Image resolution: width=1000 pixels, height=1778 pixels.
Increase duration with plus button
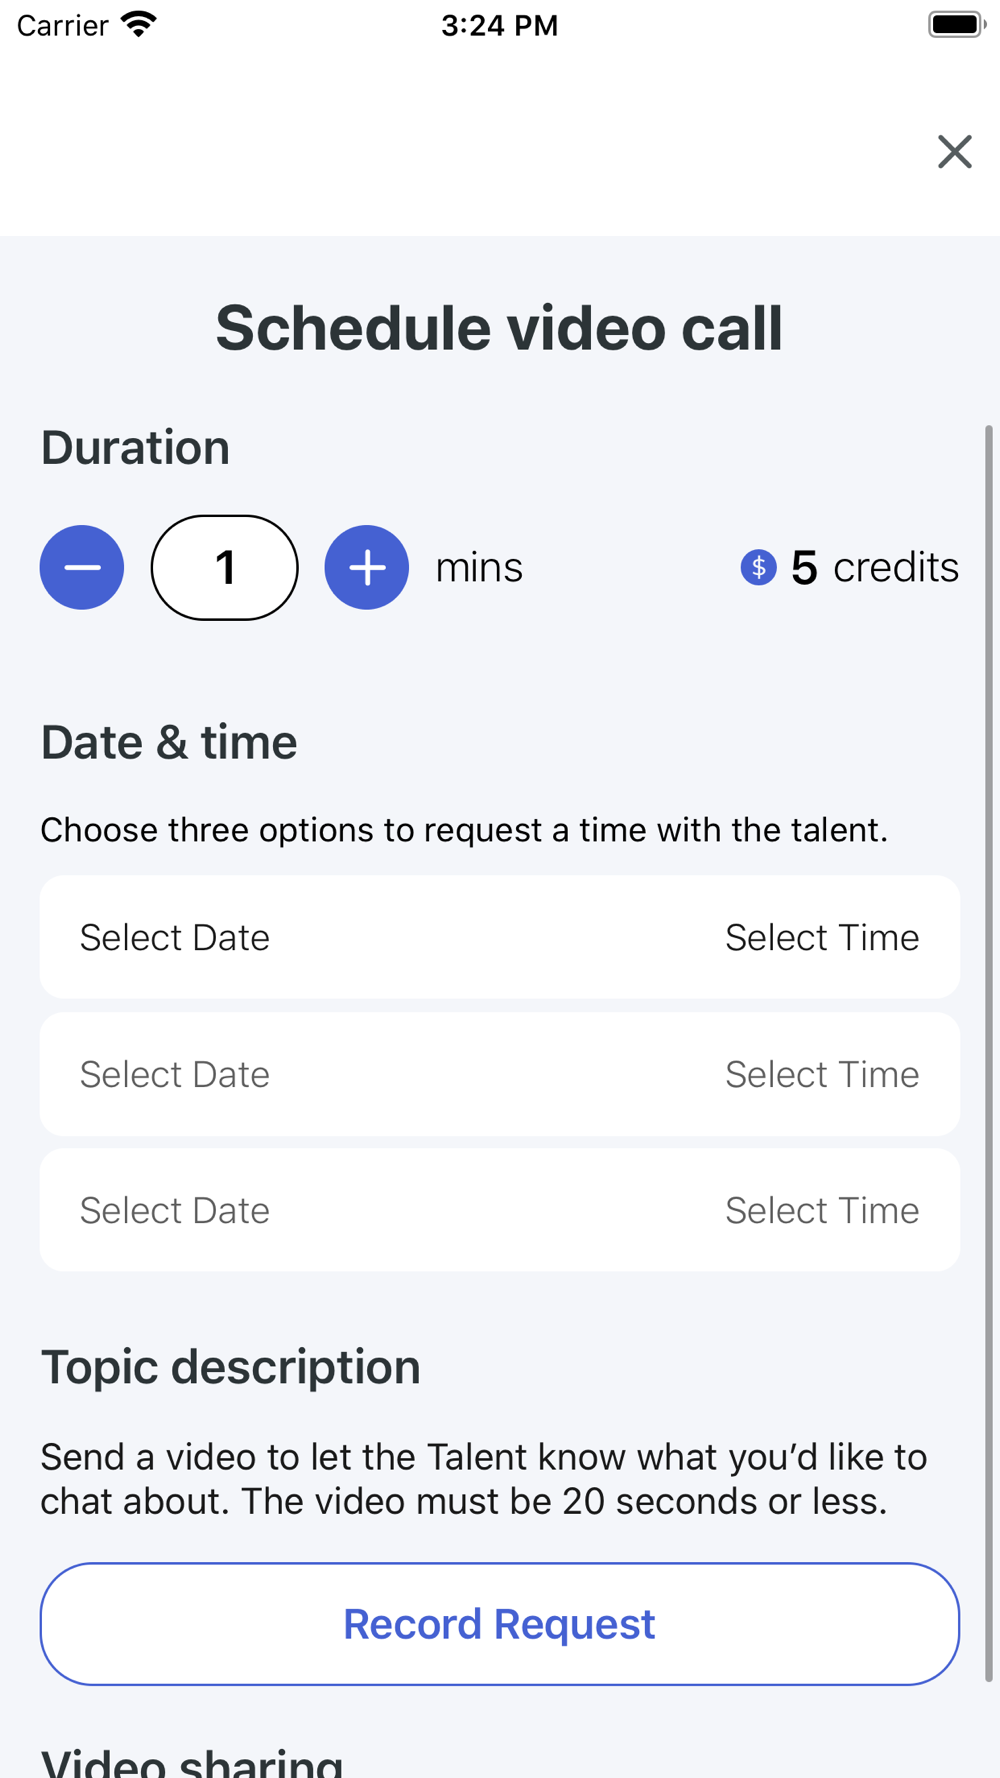click(x=367, y=567)
